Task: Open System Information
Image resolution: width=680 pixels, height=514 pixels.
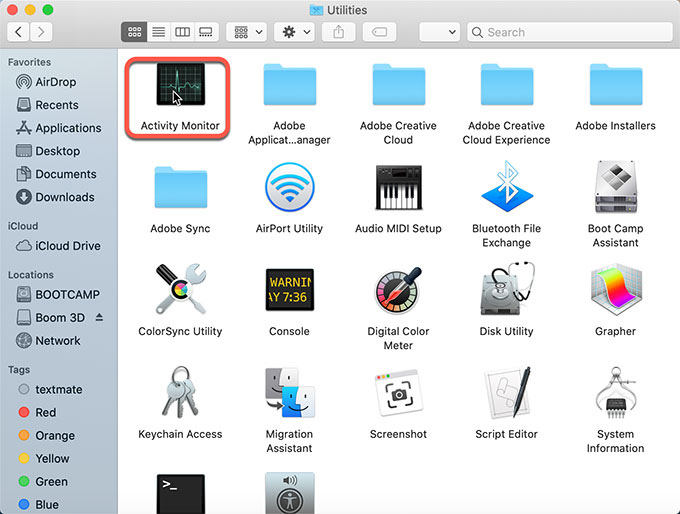Action: pos(616,393)
